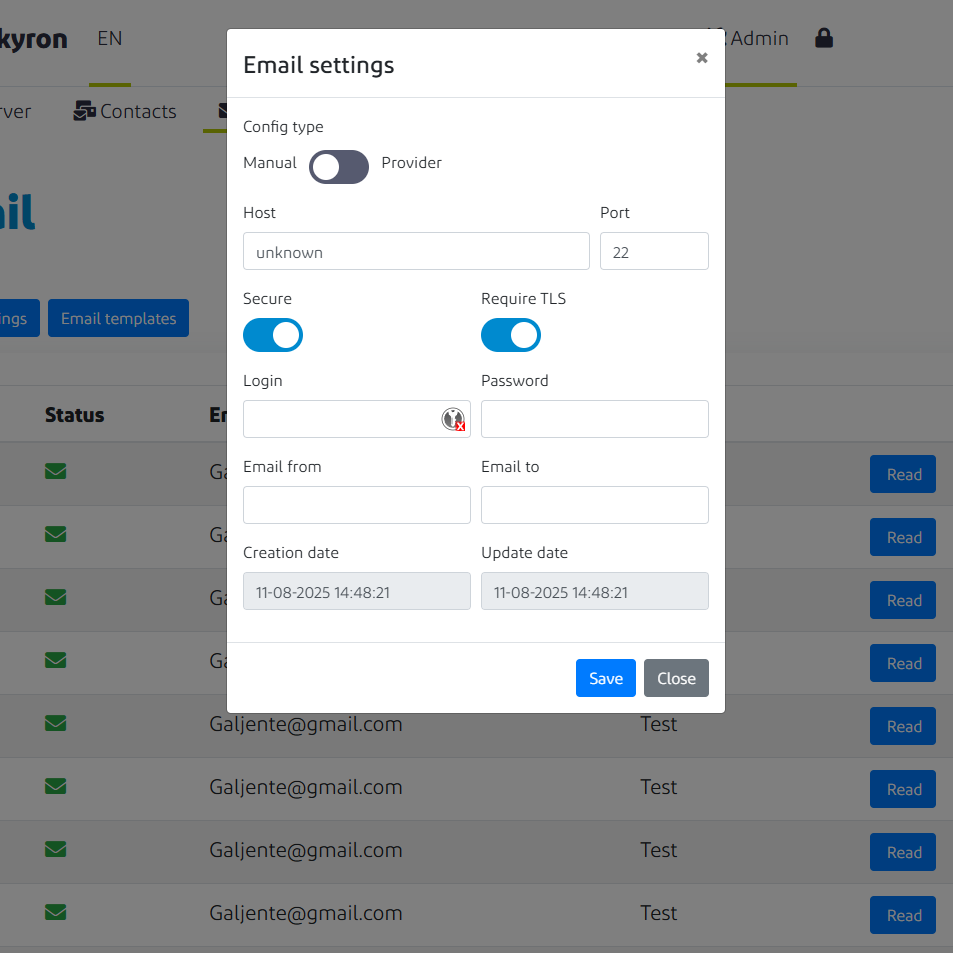
Task: Click inside the Email from field
Action: [x=356, y=505]
